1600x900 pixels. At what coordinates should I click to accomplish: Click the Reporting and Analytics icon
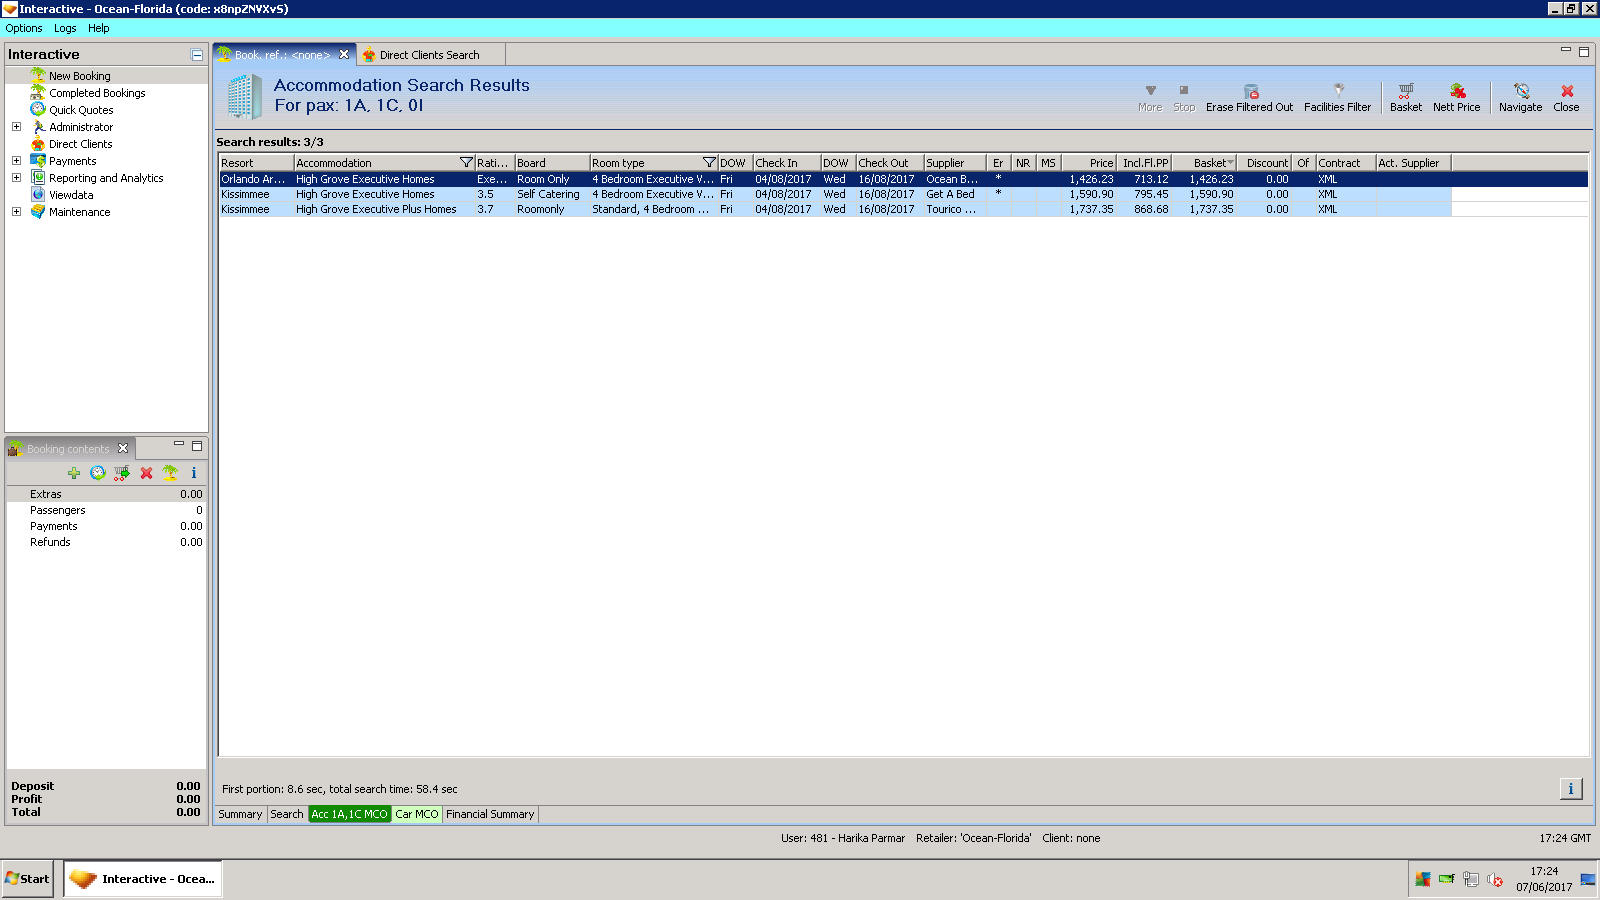38,178
